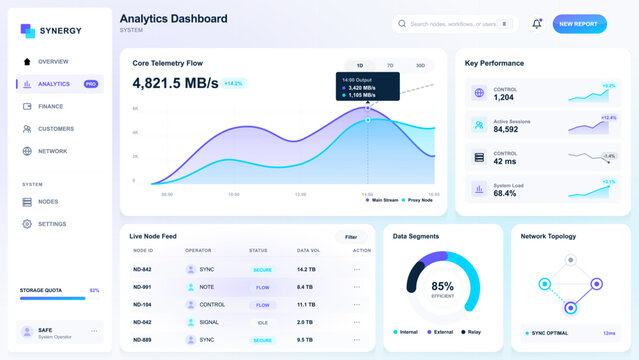The image size is (639, 360).
Task: Go to Customers in sidebar
Action: pos(60,129)
